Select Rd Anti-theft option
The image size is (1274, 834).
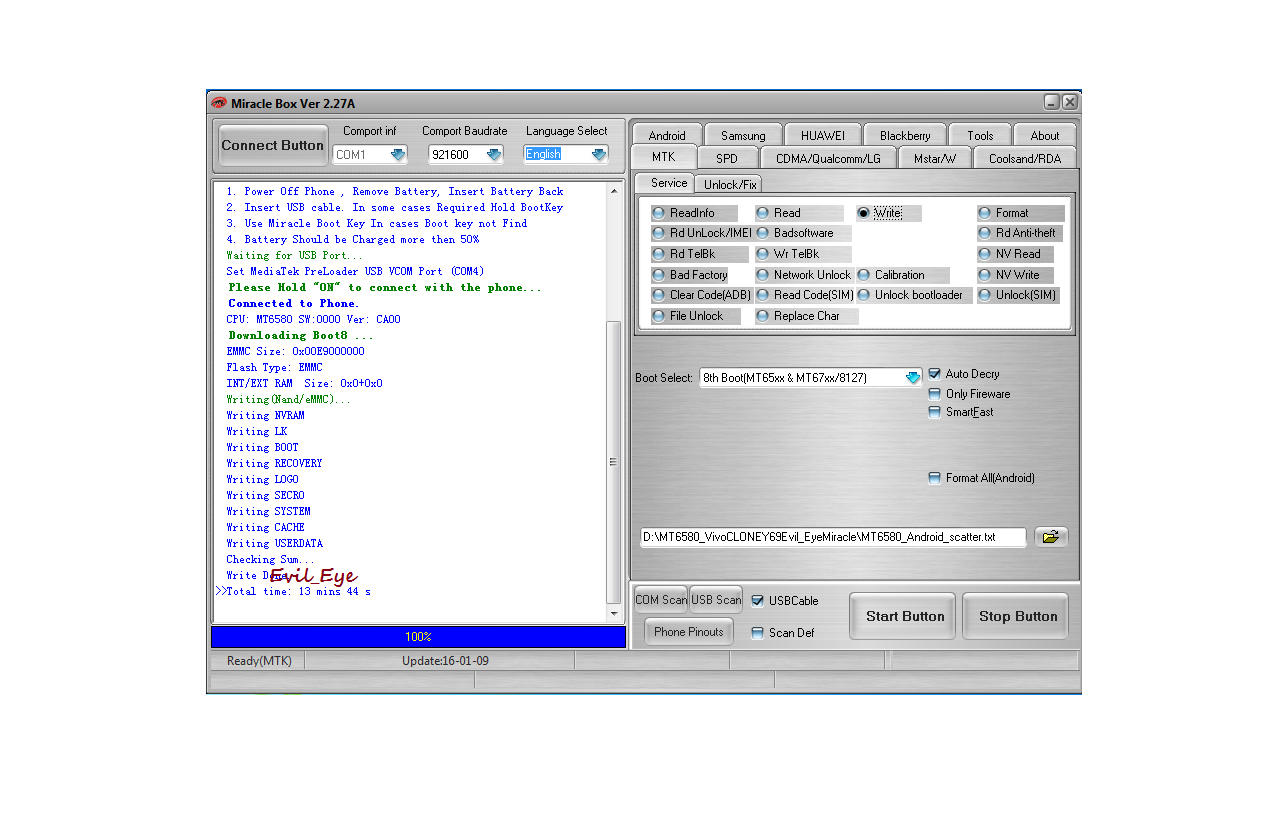click(1020, 233)
